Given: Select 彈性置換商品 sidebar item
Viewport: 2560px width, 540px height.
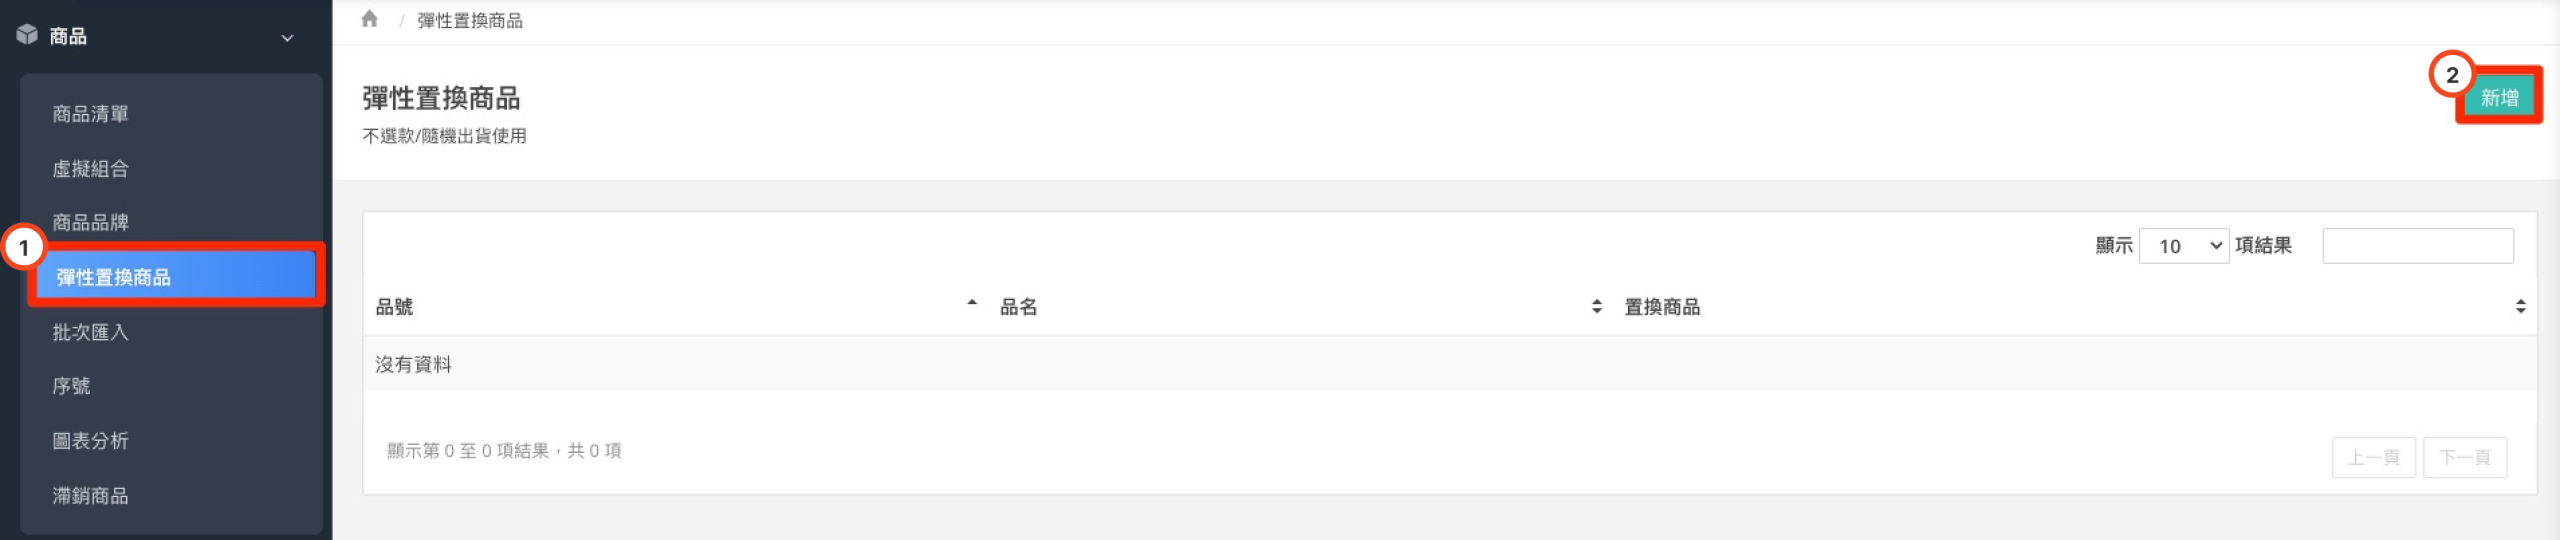Looking at the screenshot, I should (x=114, y=277).
